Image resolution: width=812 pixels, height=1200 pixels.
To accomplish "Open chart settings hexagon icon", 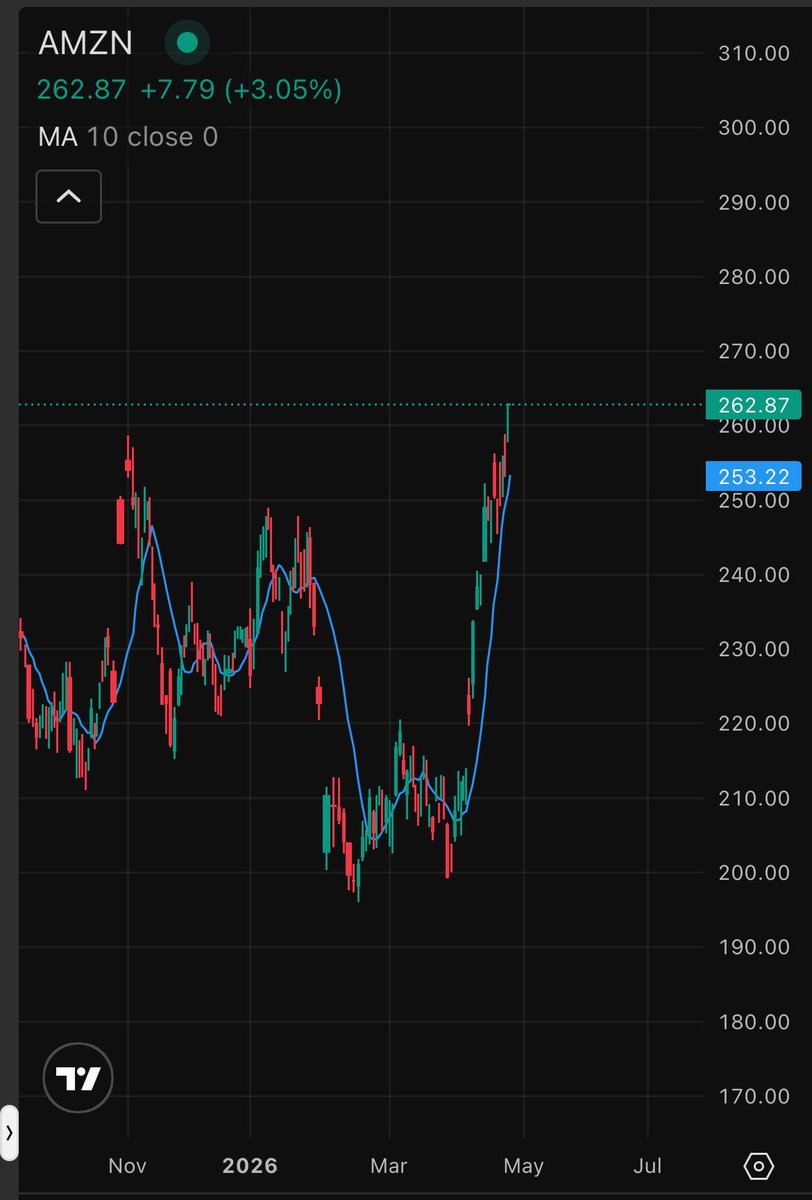I will [x=758, y=1166].
